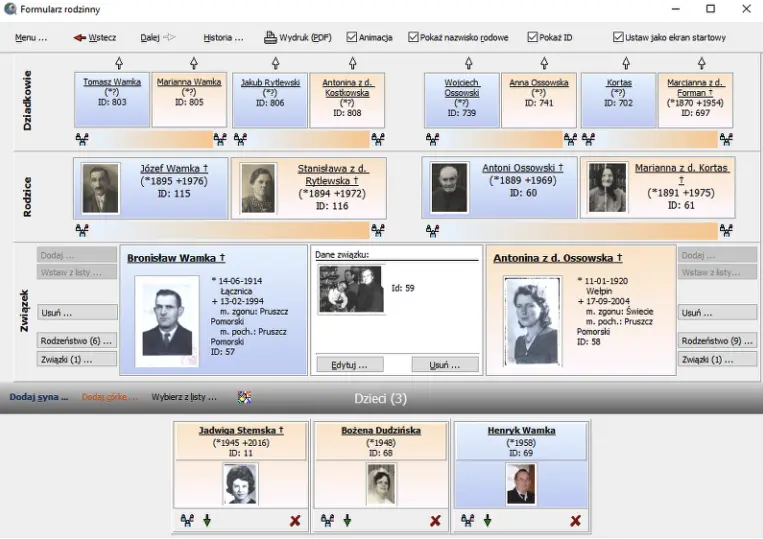Screen dimensions: 763x539
Task: Click the red X under Henryk Wamka
Action: [575, 521]
